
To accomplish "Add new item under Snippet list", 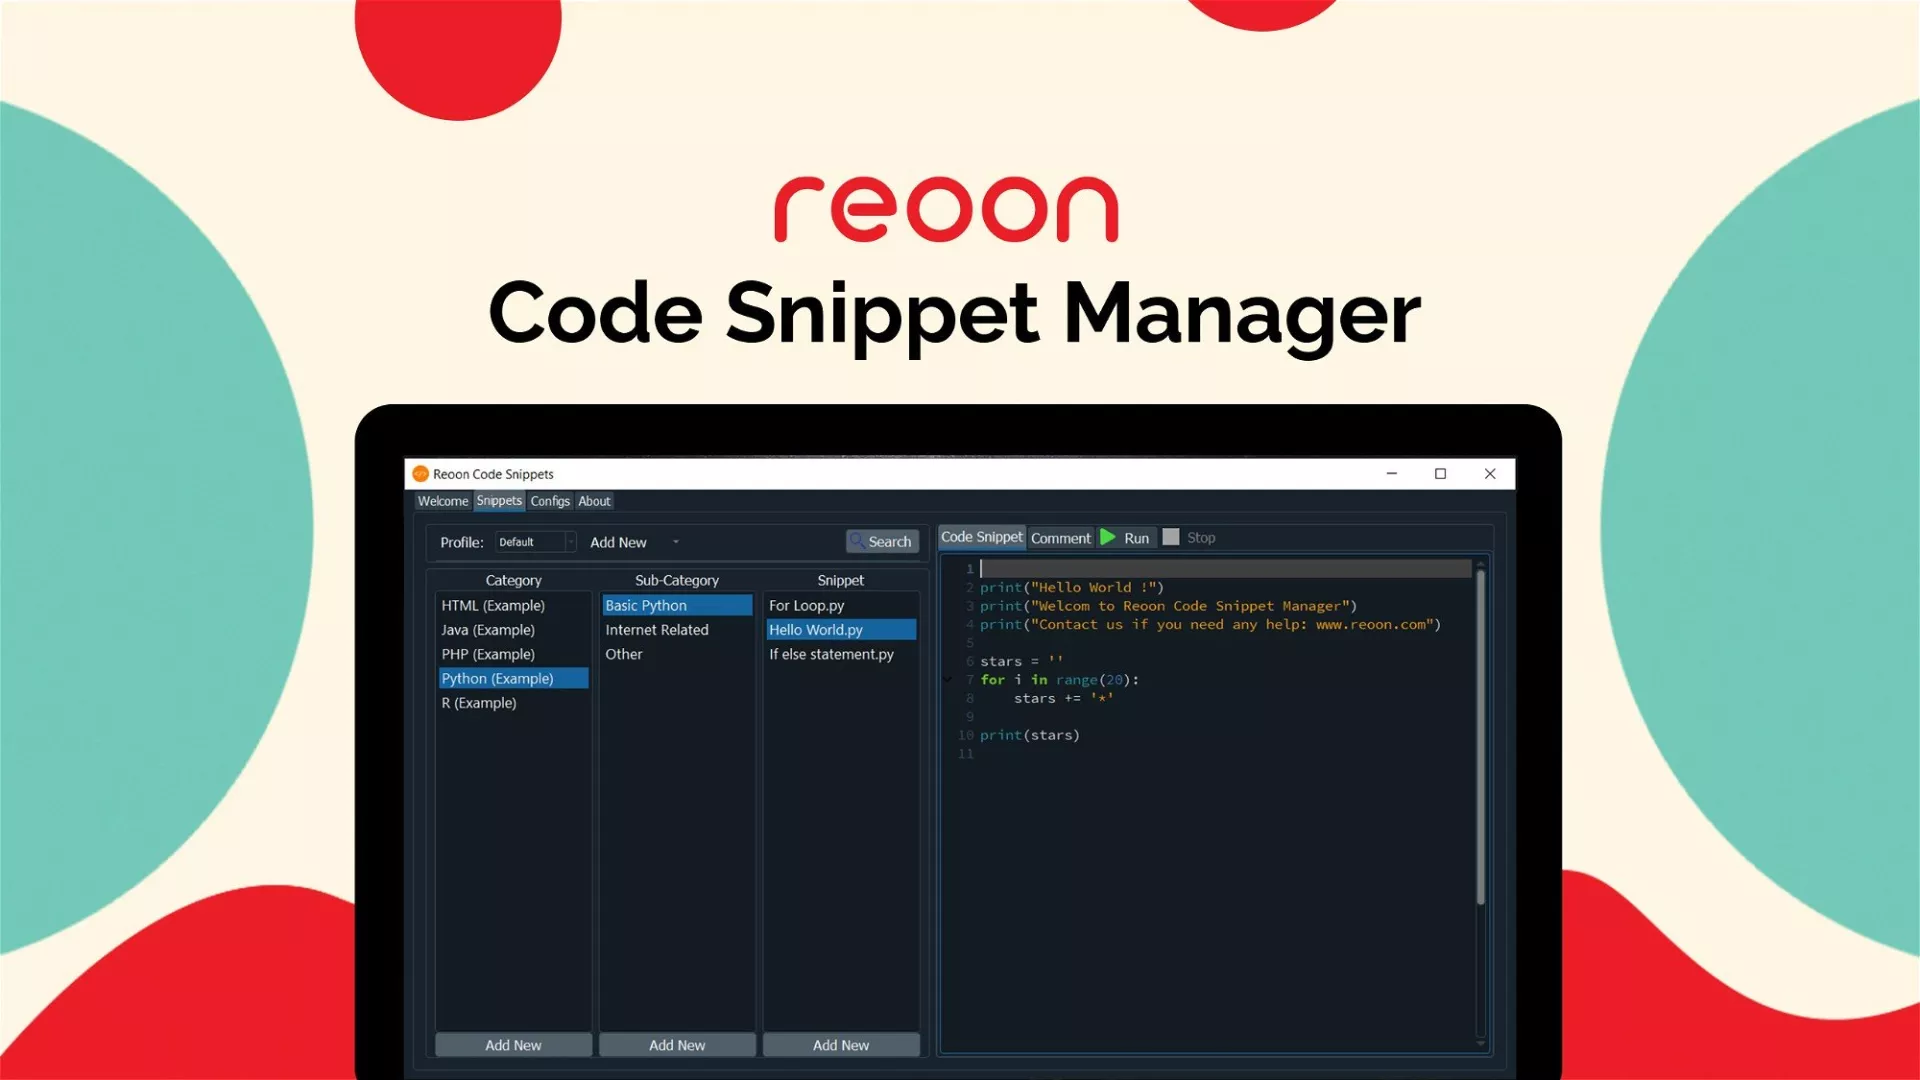I will click(x=841, y=1045).
